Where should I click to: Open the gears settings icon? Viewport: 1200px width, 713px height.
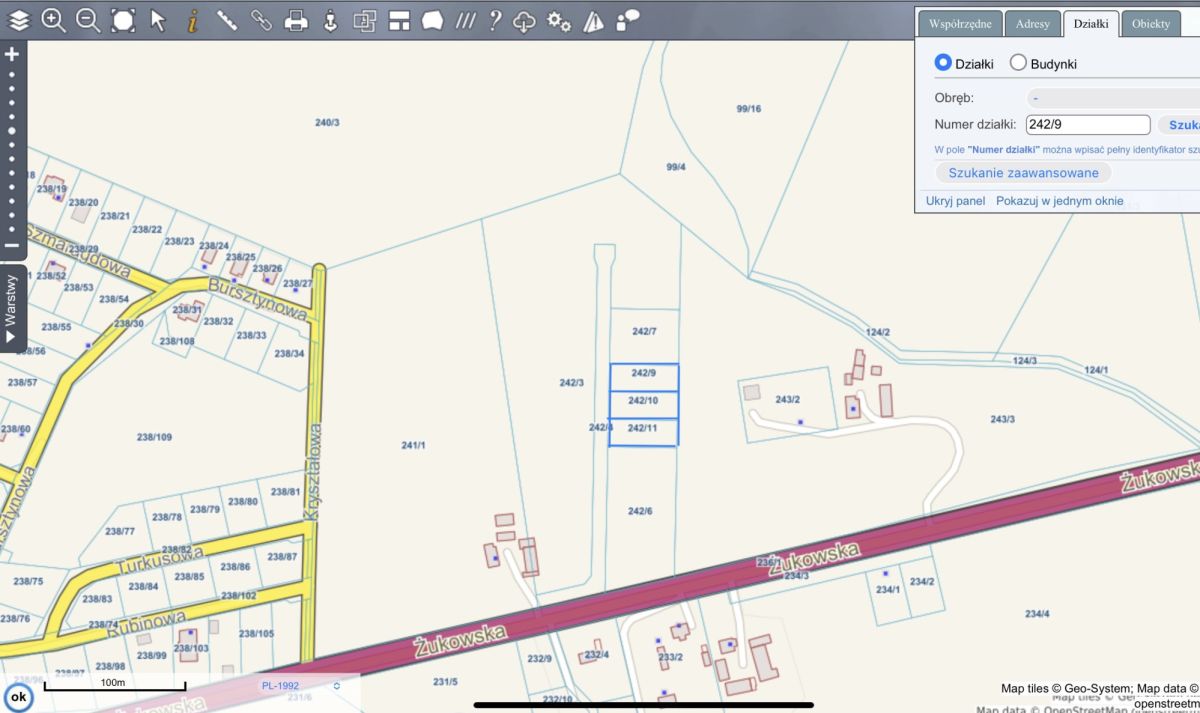(559, 21)
